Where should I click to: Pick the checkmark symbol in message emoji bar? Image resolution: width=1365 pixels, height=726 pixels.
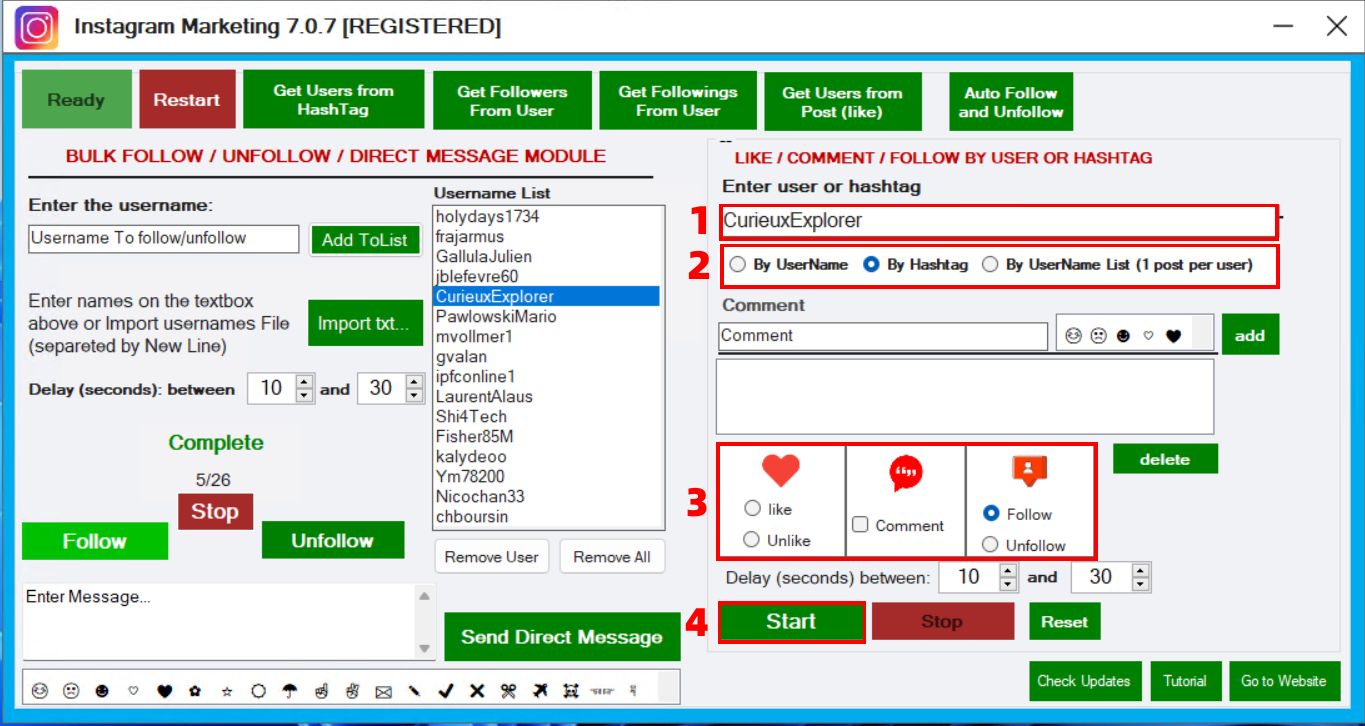coord(446,690)
